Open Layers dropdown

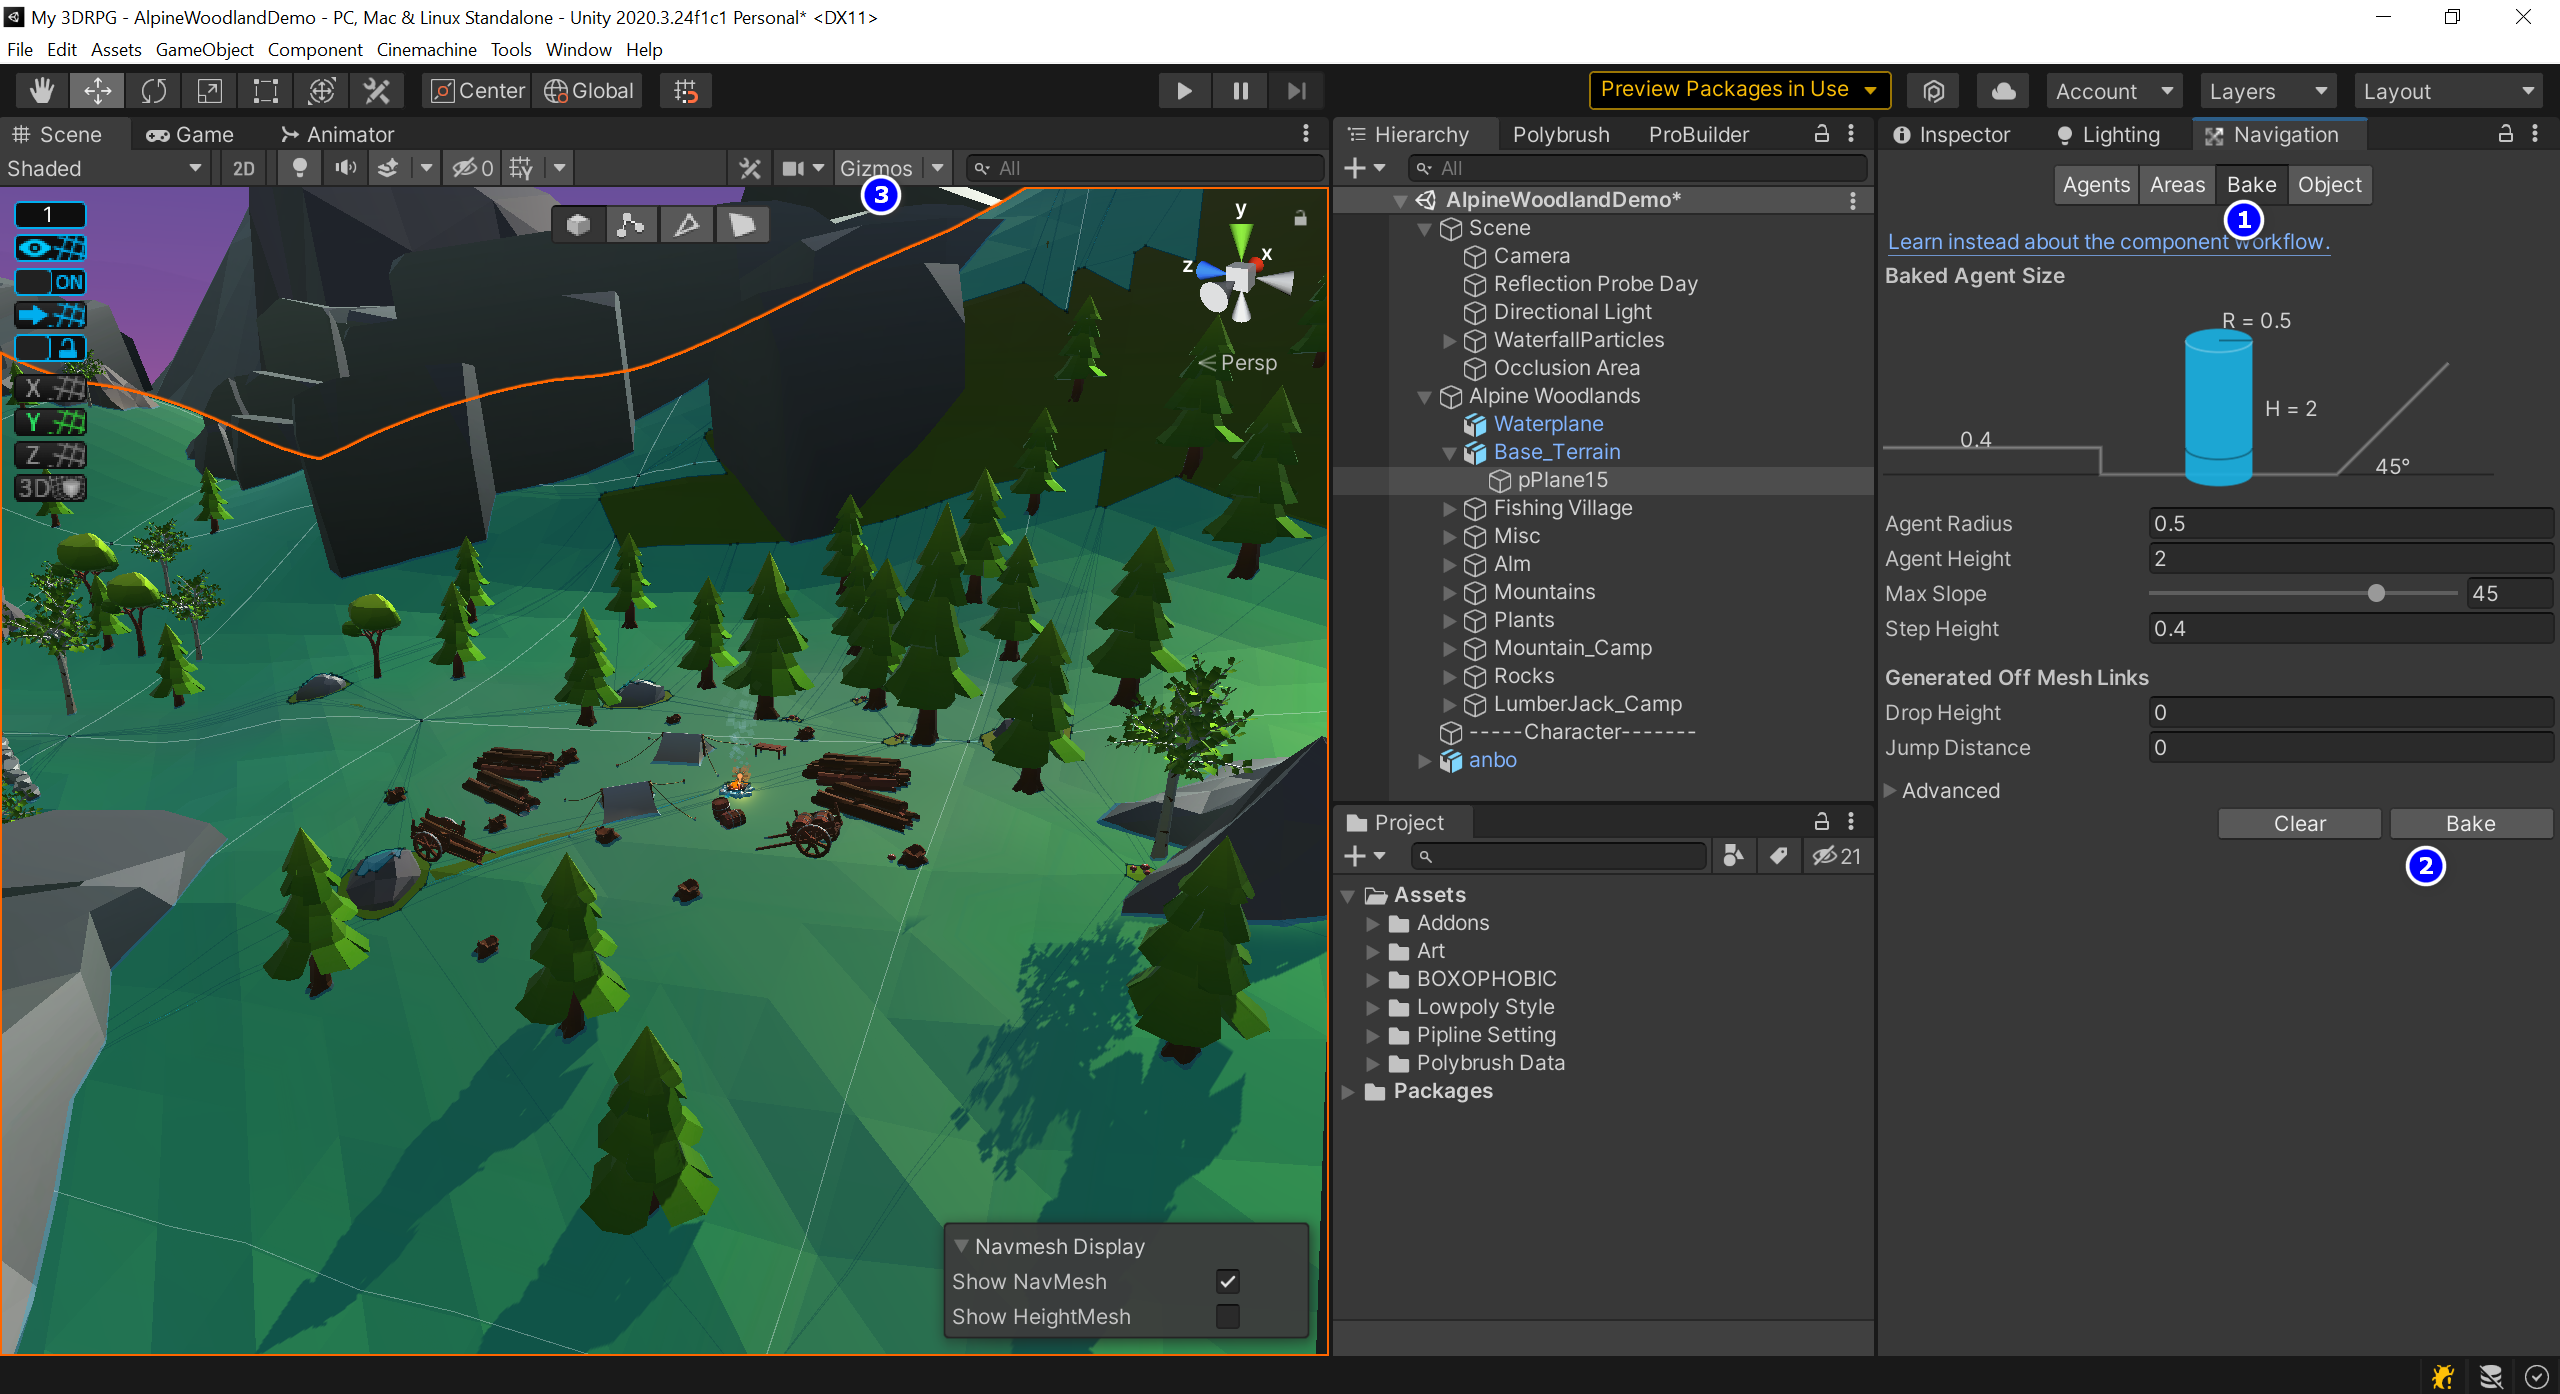point(2268,91)
